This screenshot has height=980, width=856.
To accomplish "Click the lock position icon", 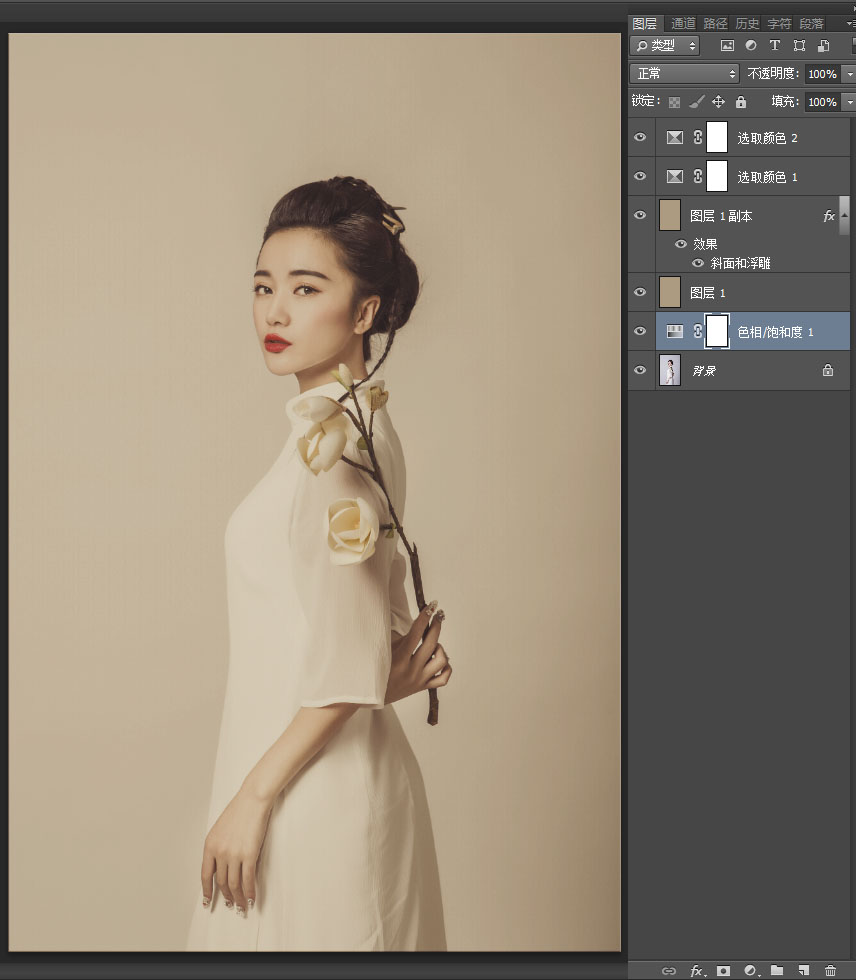I will click(719, 102).
